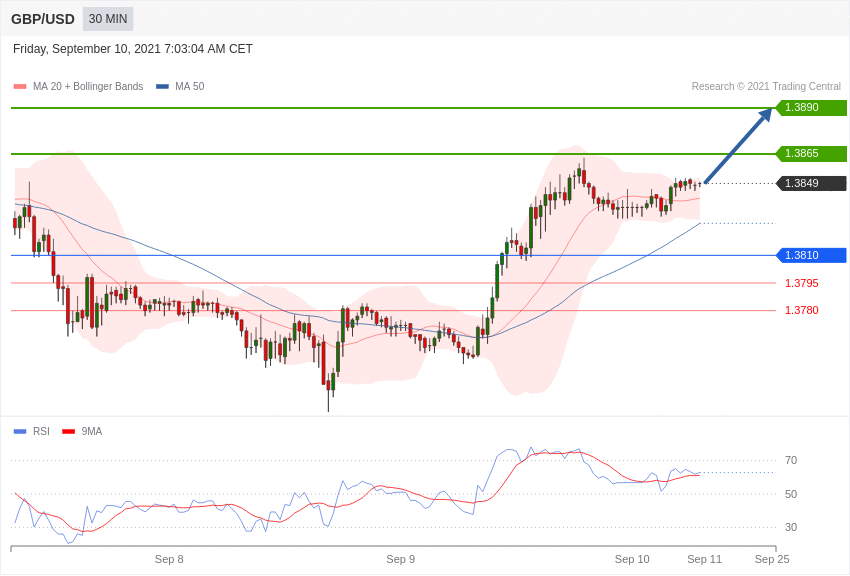Click the 9MA legend label

92,432
